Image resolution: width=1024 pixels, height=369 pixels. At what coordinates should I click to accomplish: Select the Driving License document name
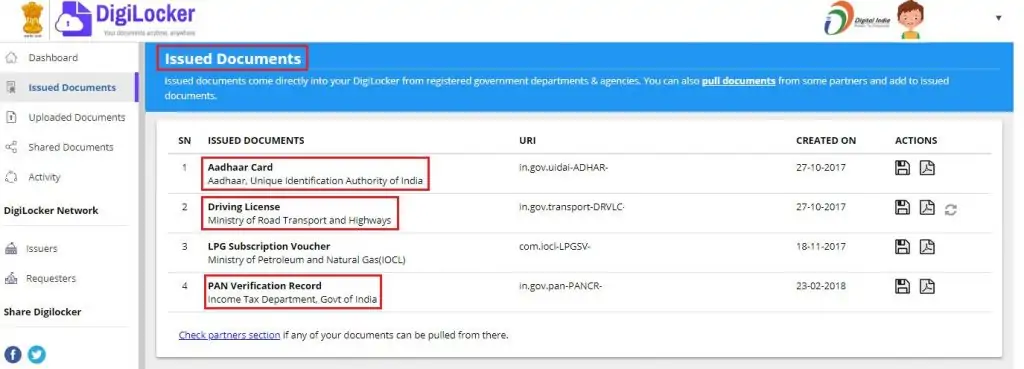click(244, 207)
